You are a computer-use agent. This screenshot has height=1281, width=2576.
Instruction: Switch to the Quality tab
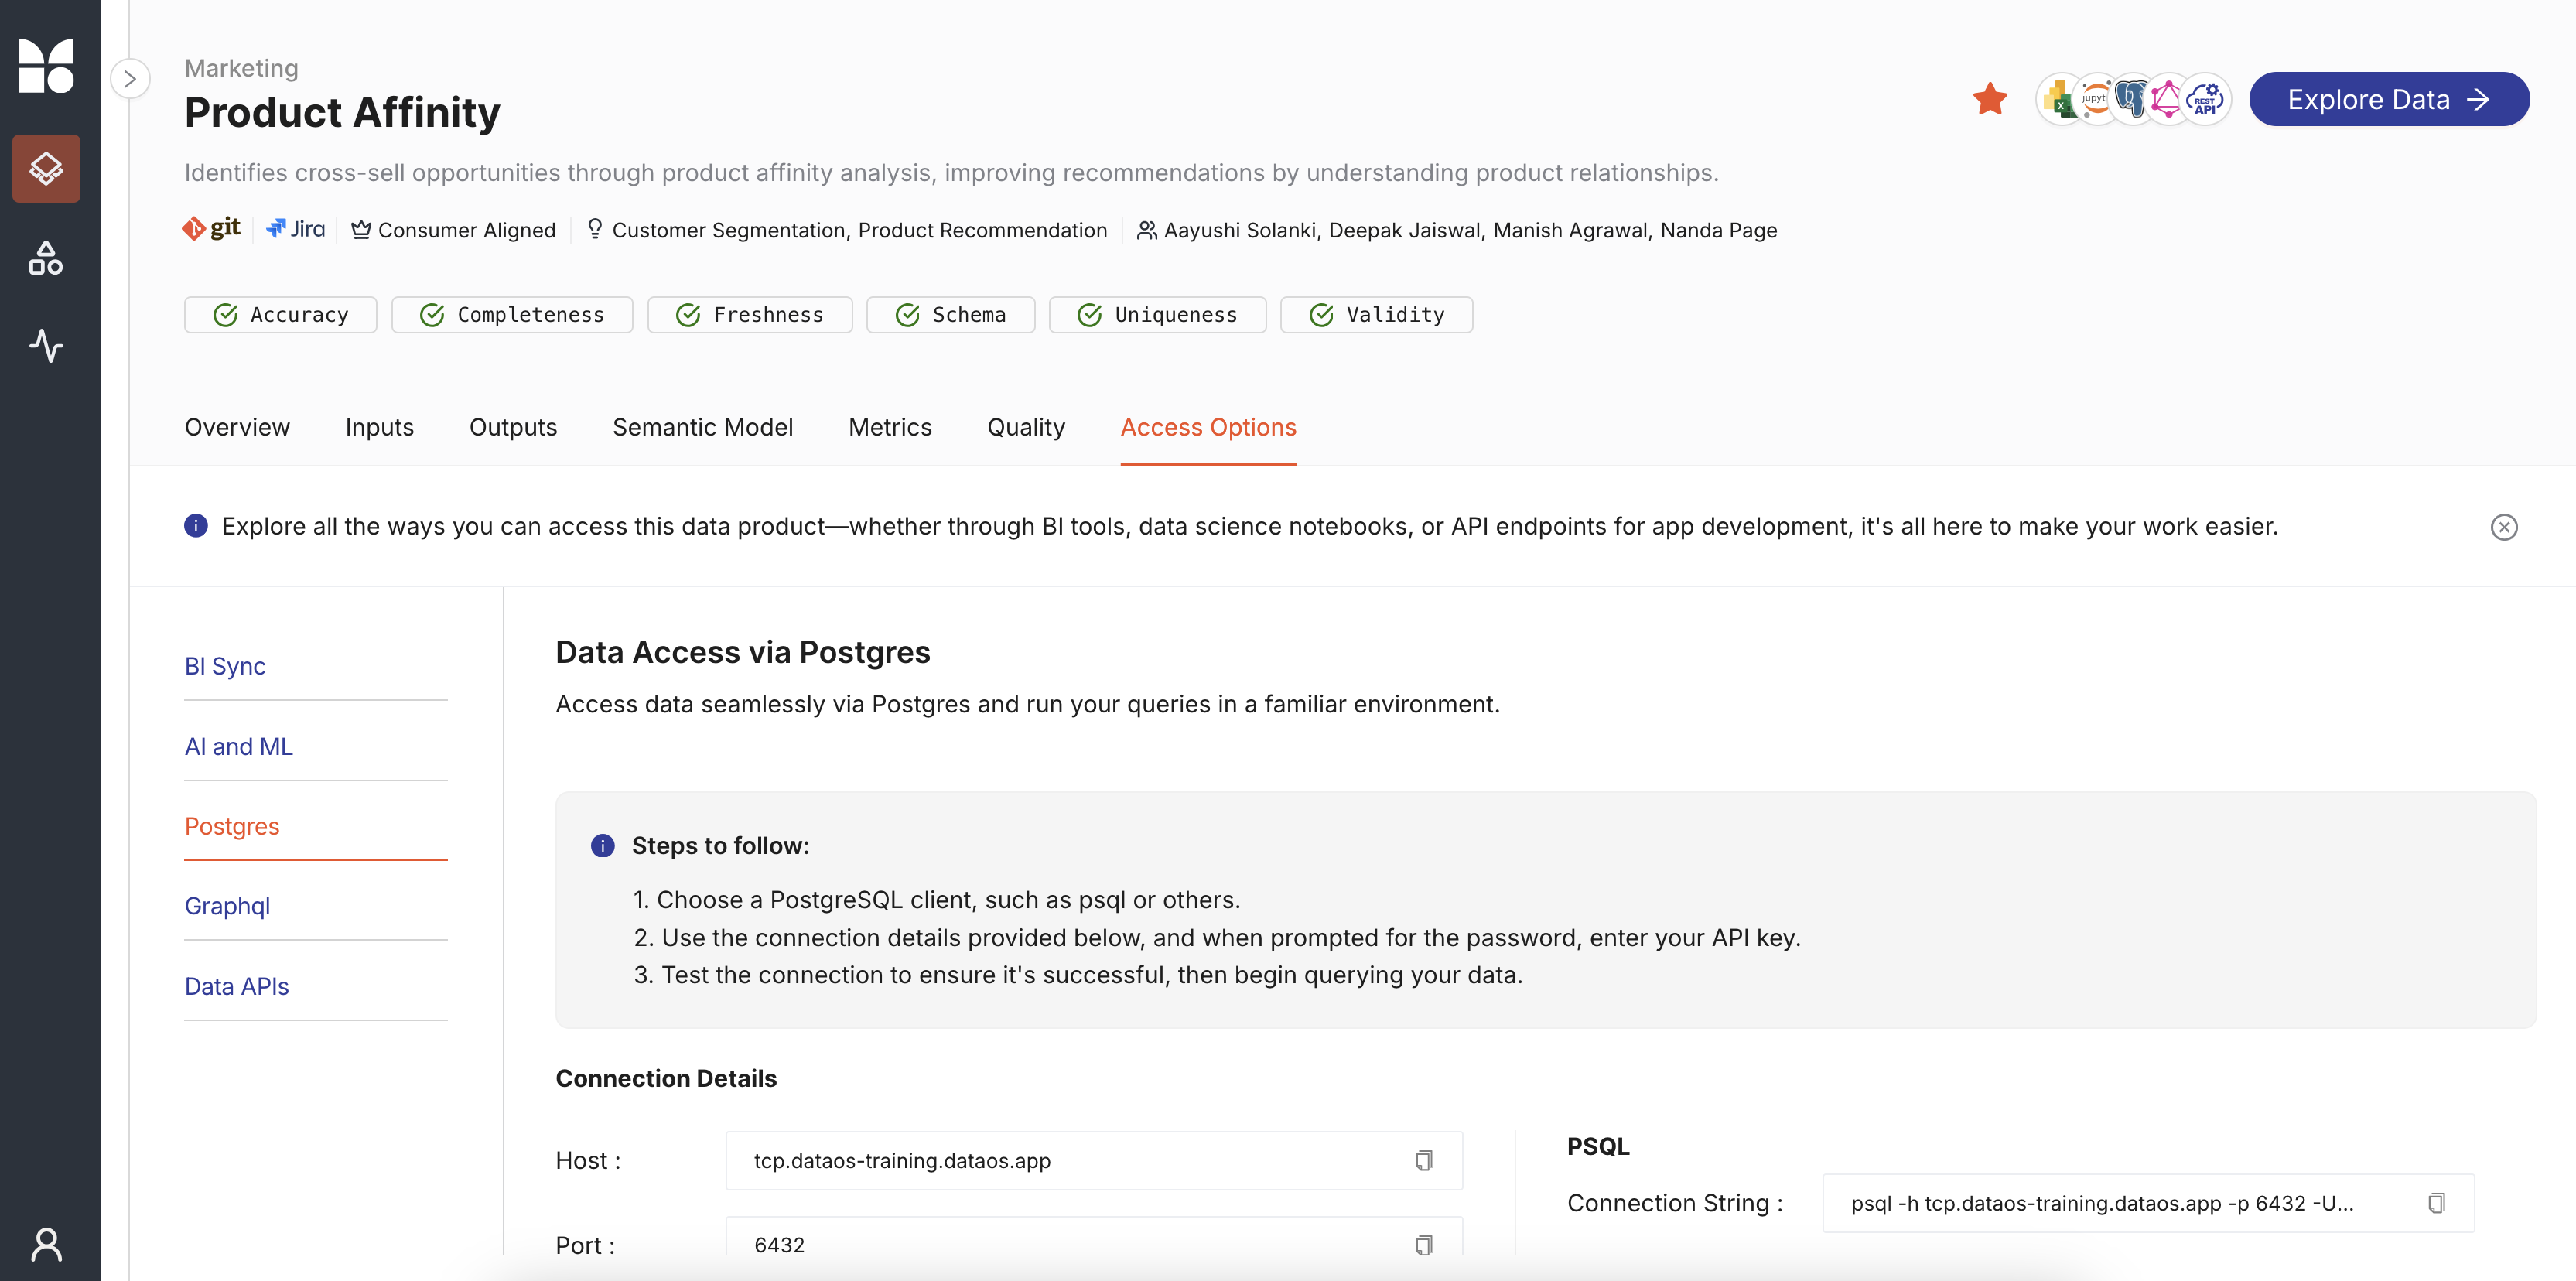(x=1026, y=427)
